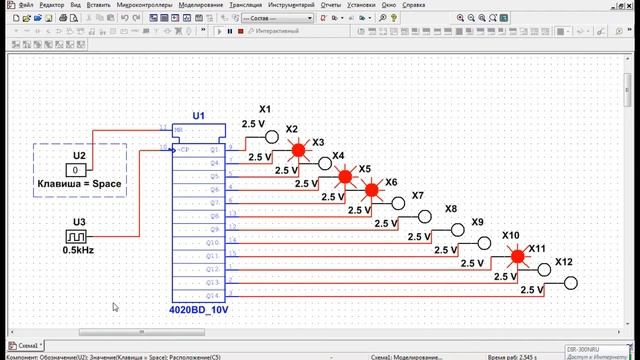Print the circuit schematic
This screenshot has width=640, height=360.
(63, 18)
